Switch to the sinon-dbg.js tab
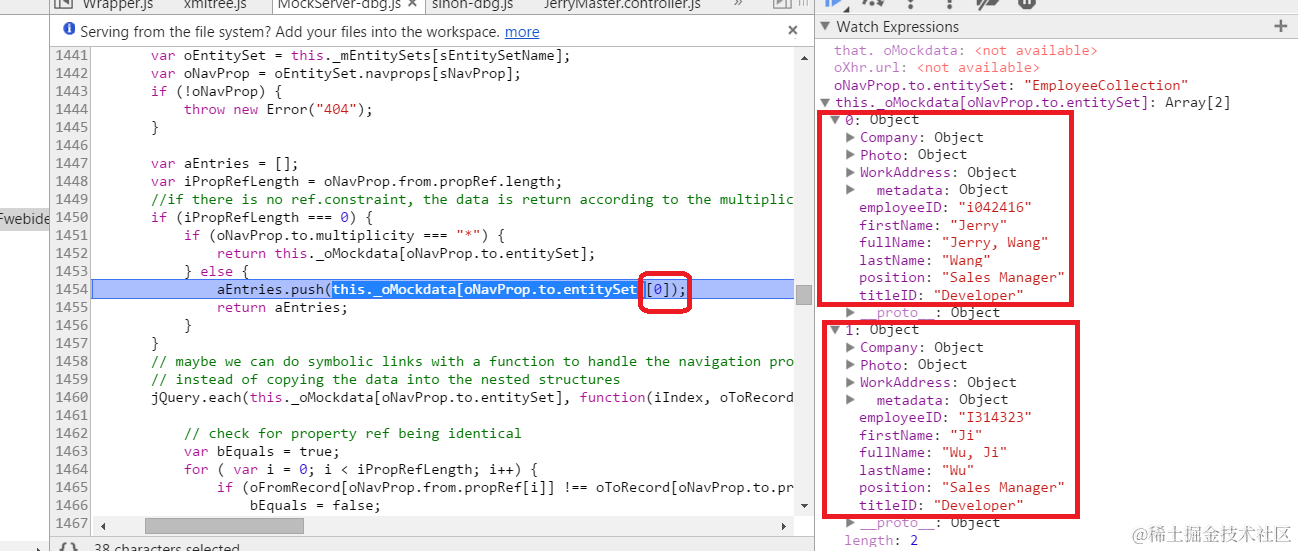Screen dimensions: 1298x551 (473, 4)
